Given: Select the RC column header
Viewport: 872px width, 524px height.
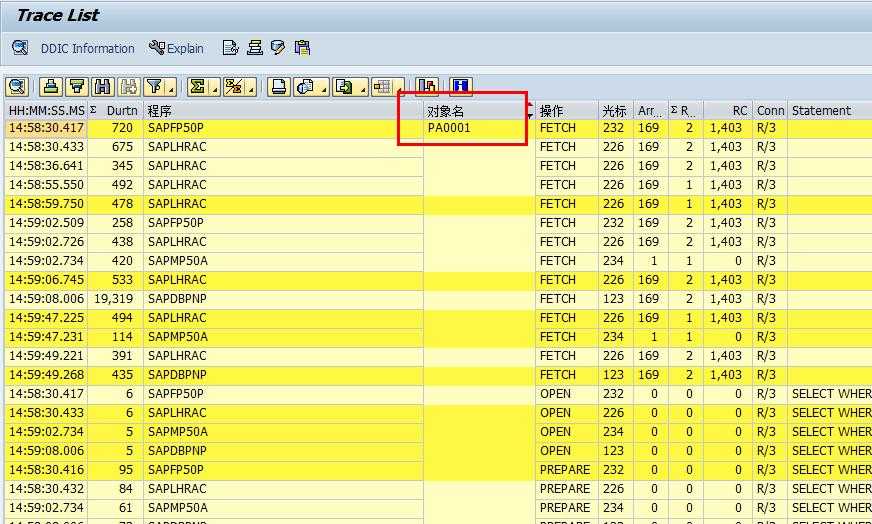Looking at the screenshot, I should click(x=727, y=111).
